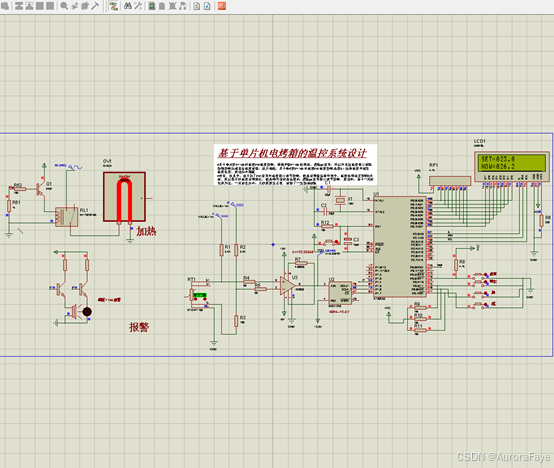Viewport: 554px width, 468px height.
Task: Launch the orange PCB layout icon
Action: 222,6
